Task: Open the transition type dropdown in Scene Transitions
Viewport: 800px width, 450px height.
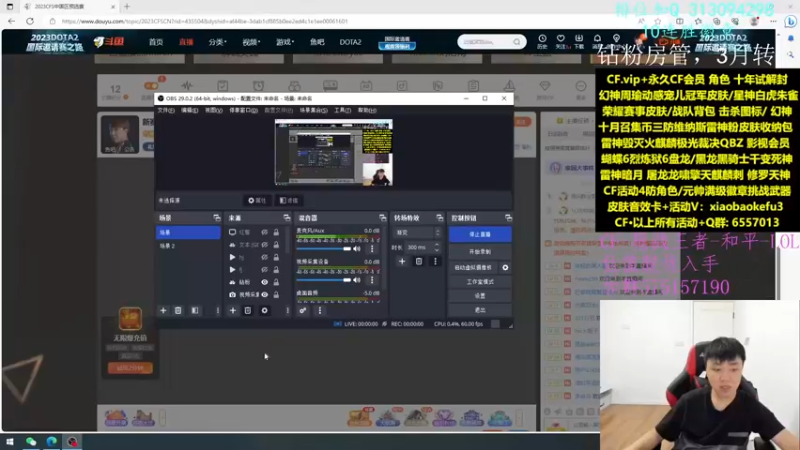Action: click(x=417, y=233)
